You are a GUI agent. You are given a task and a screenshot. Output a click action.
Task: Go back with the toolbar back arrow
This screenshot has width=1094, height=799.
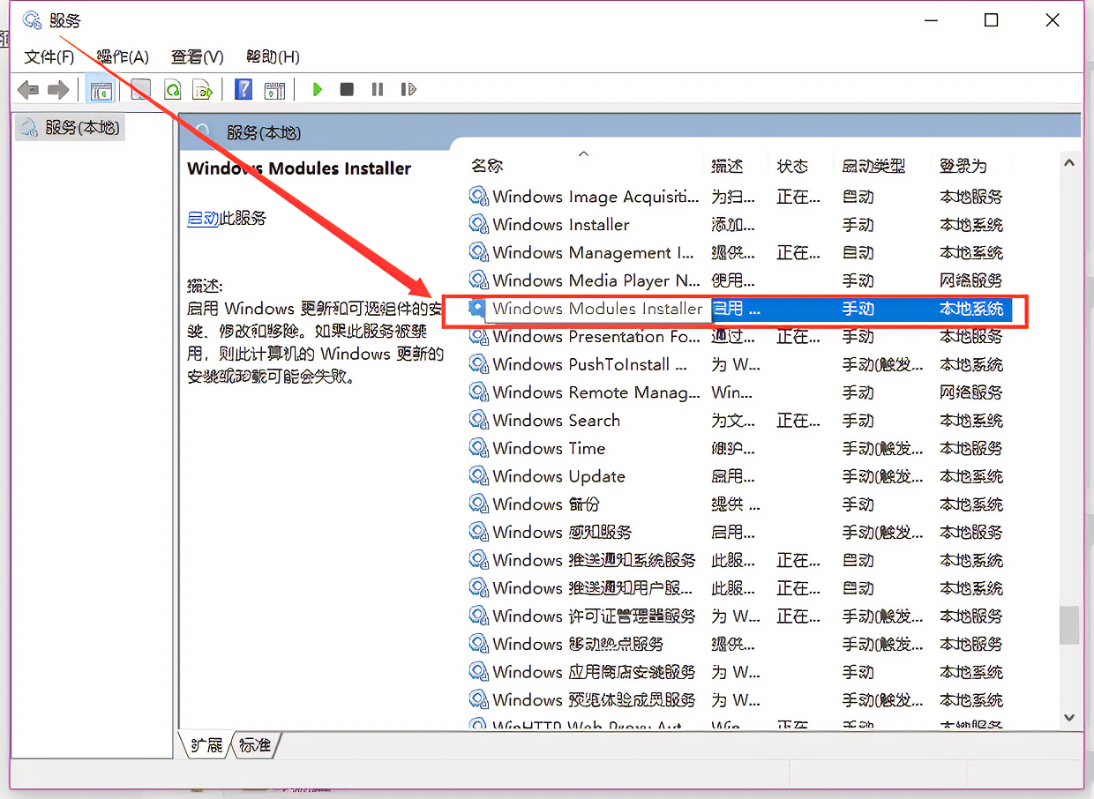[x=28, y=89]
